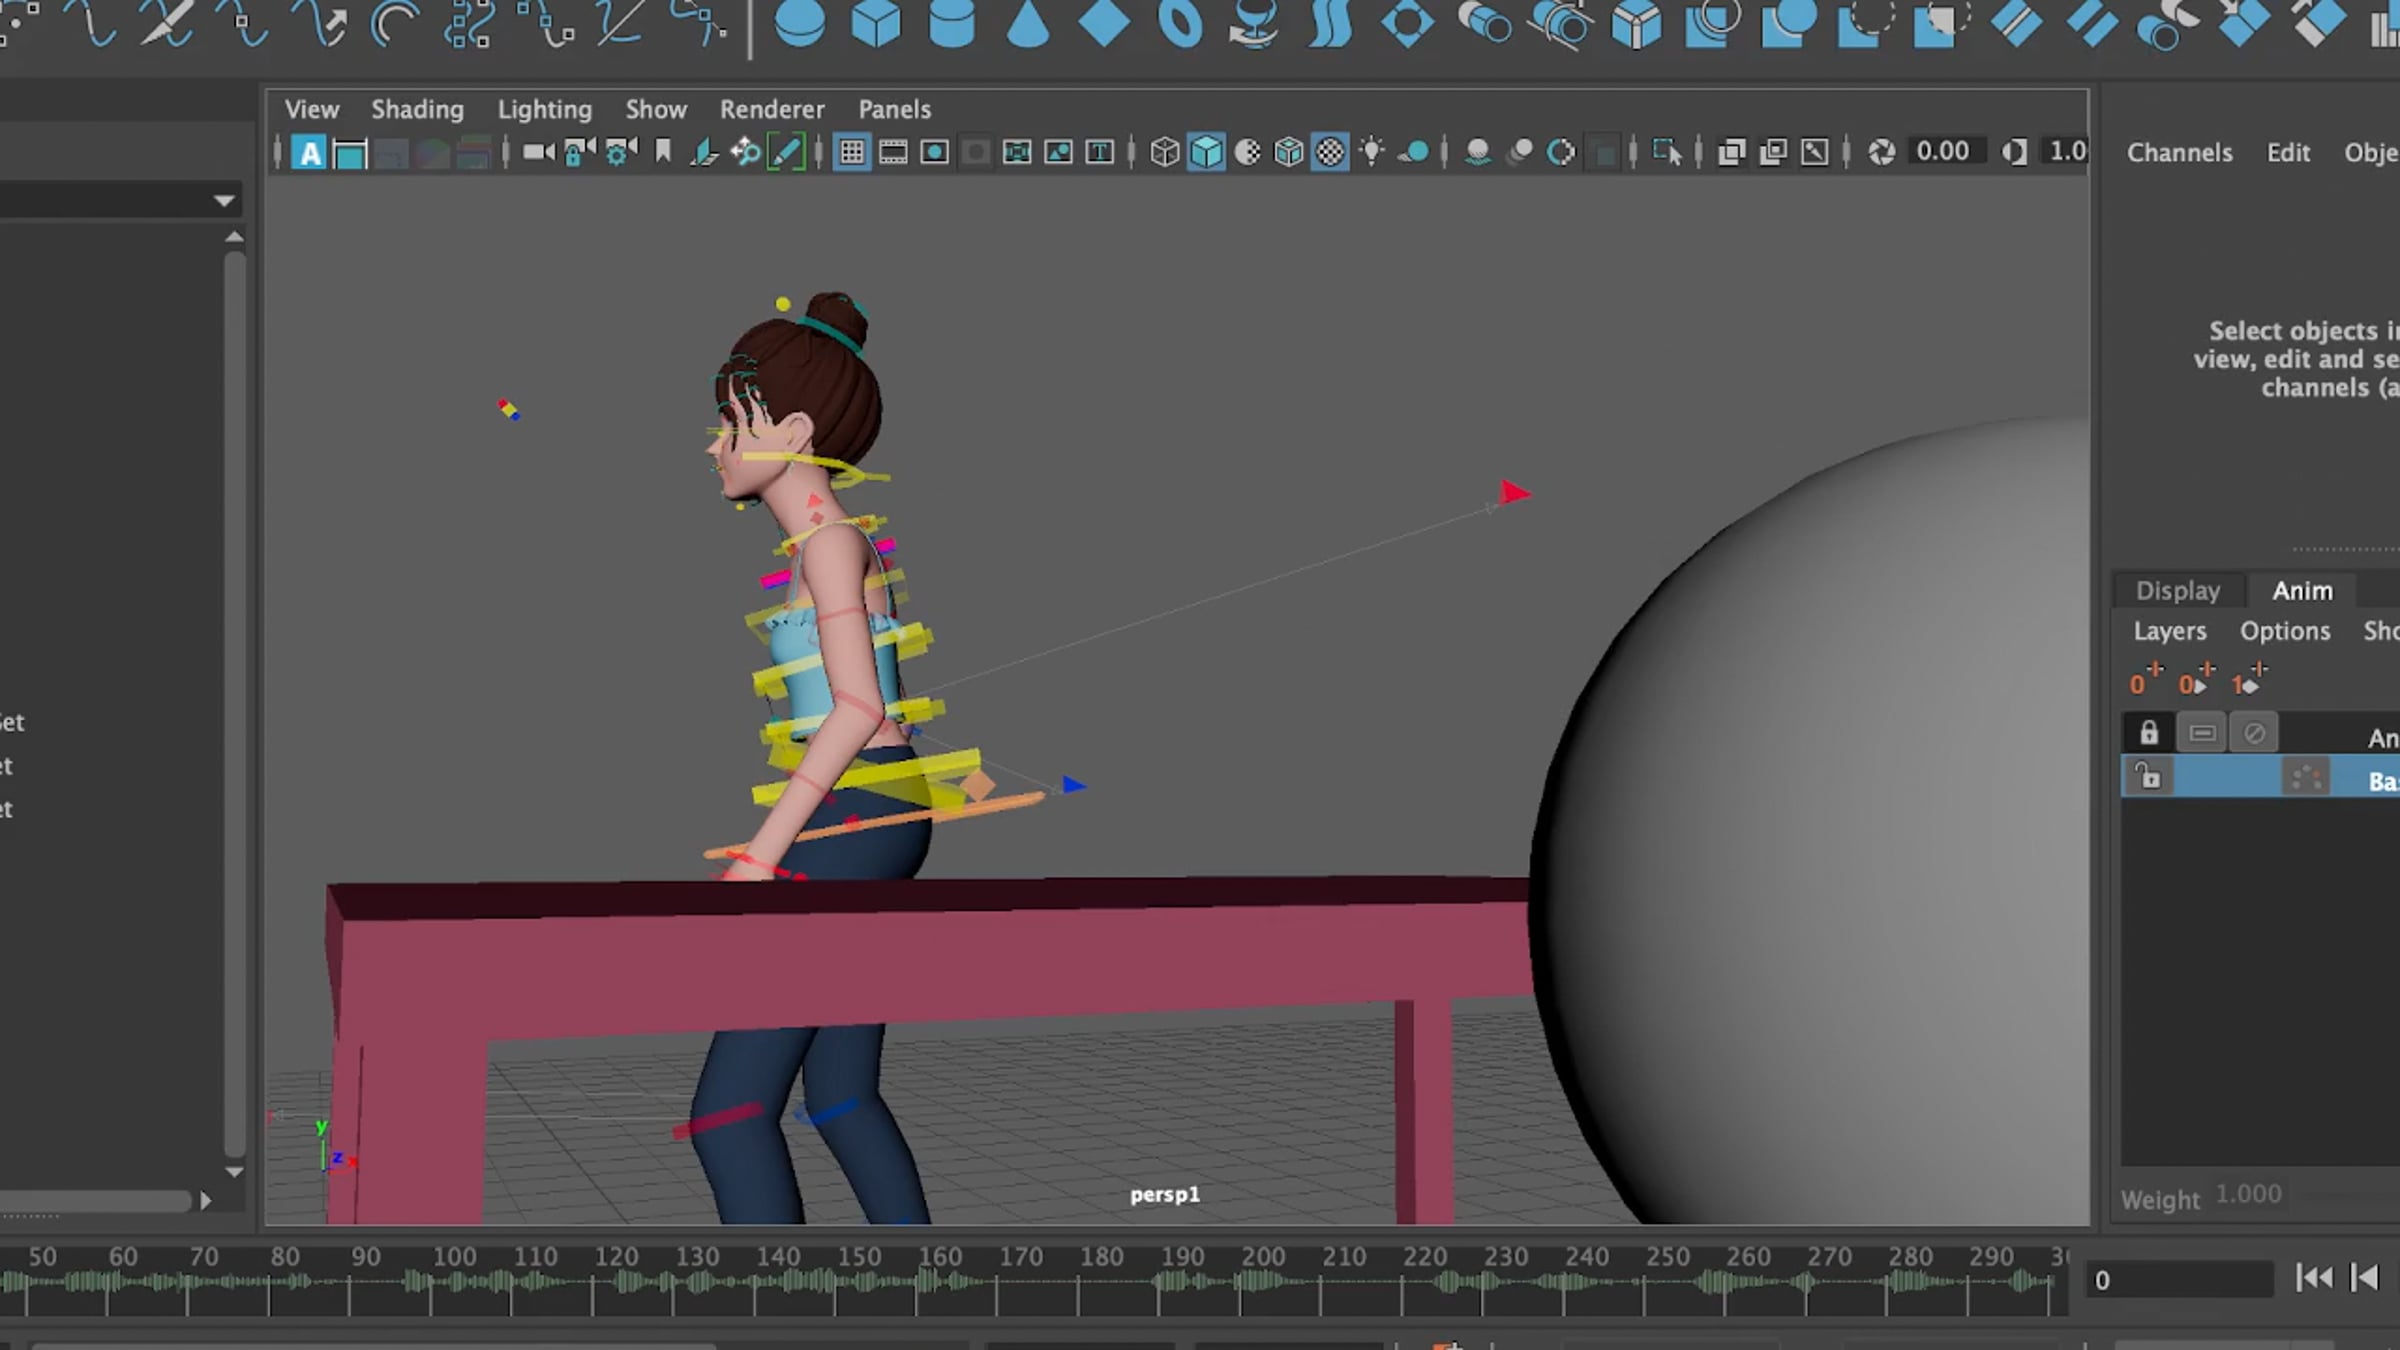Click the go to start playback button
The width and height of the screenshot is (2400, 1350).
click(2313, 1278)
